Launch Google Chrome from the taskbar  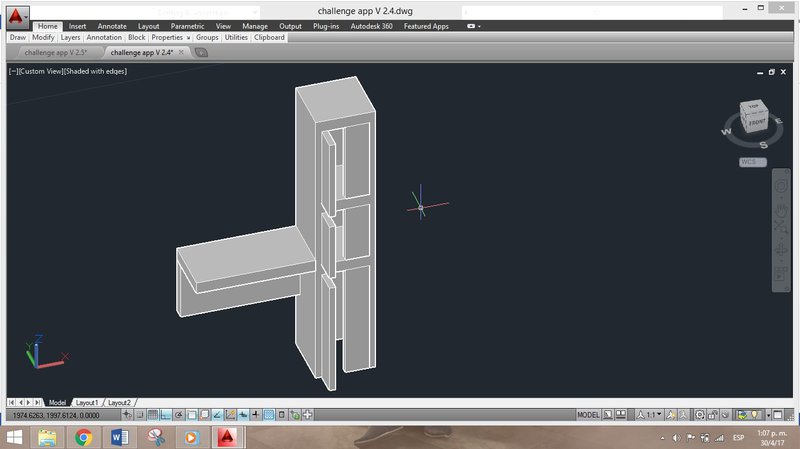coord(83,437)
